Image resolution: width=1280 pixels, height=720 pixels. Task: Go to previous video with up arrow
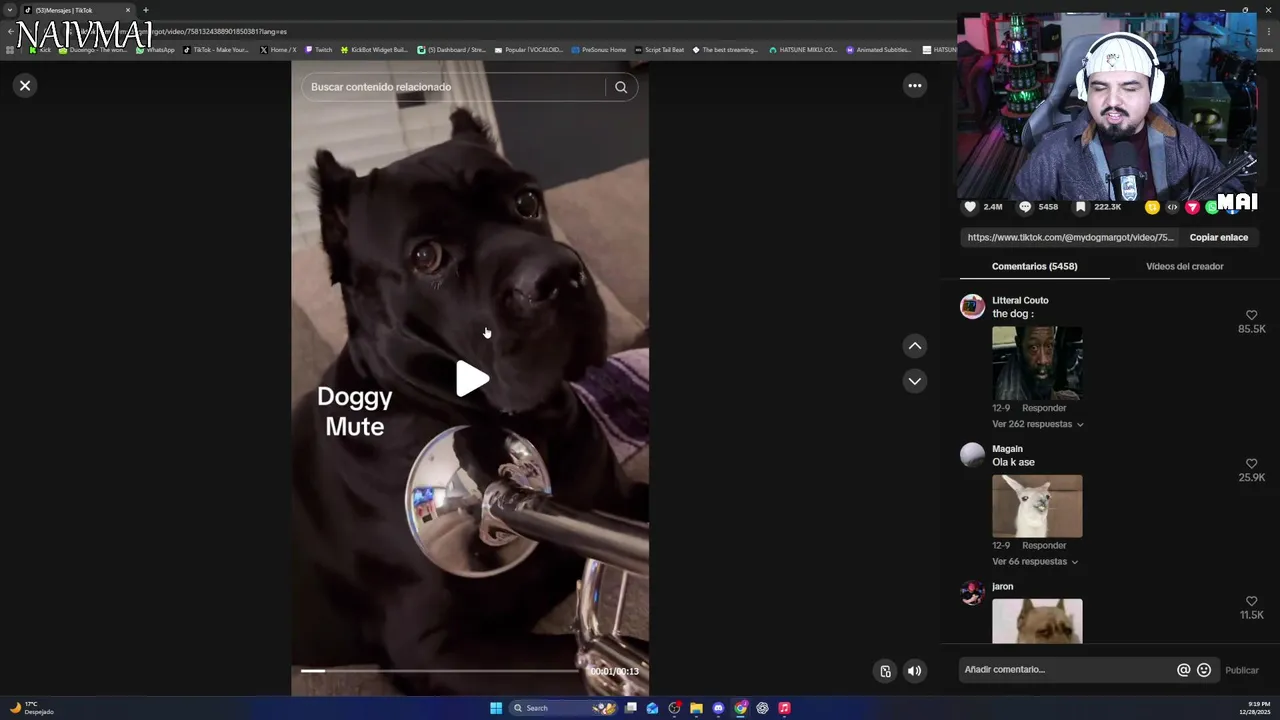tap(914, 346)
